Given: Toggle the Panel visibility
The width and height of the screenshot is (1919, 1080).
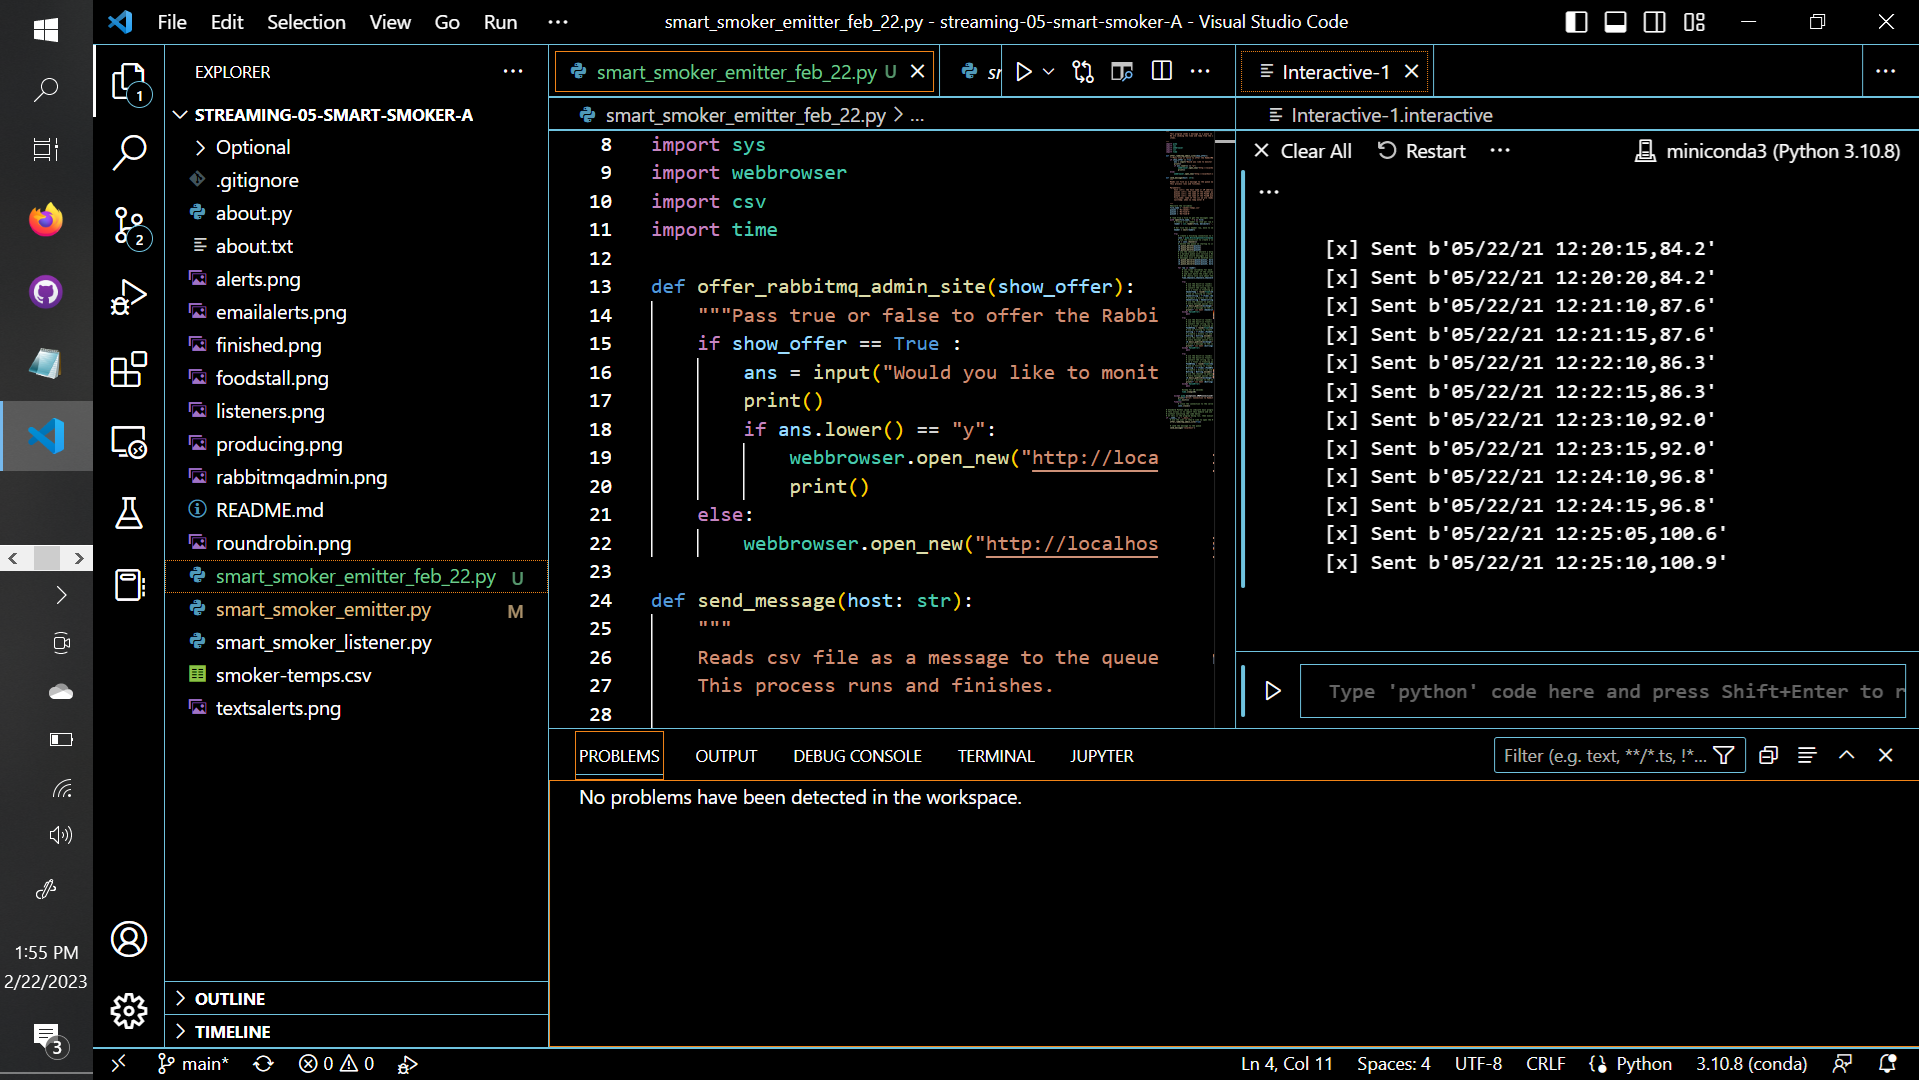Looking at the screenshot, I should point(1614,21).
